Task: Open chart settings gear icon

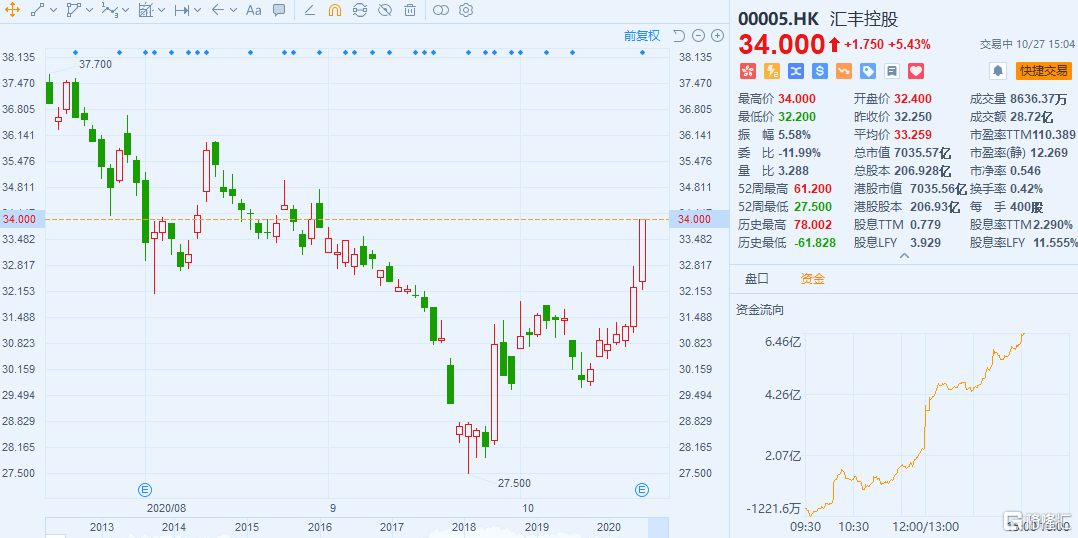Action: pos(466,10)
